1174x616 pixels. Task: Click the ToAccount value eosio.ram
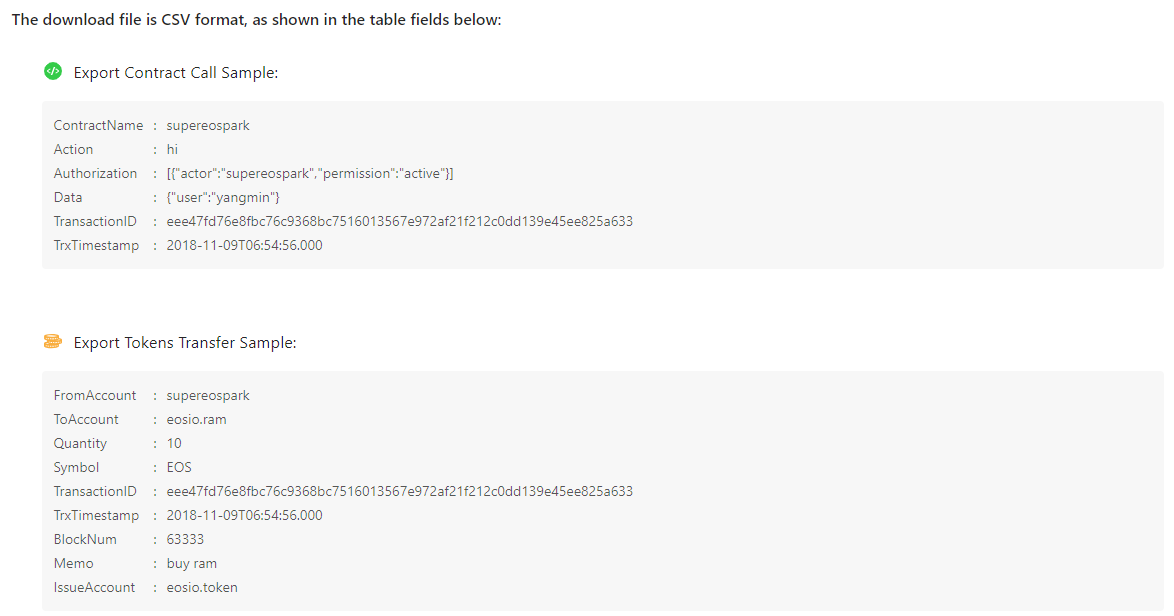coord(196,420)
